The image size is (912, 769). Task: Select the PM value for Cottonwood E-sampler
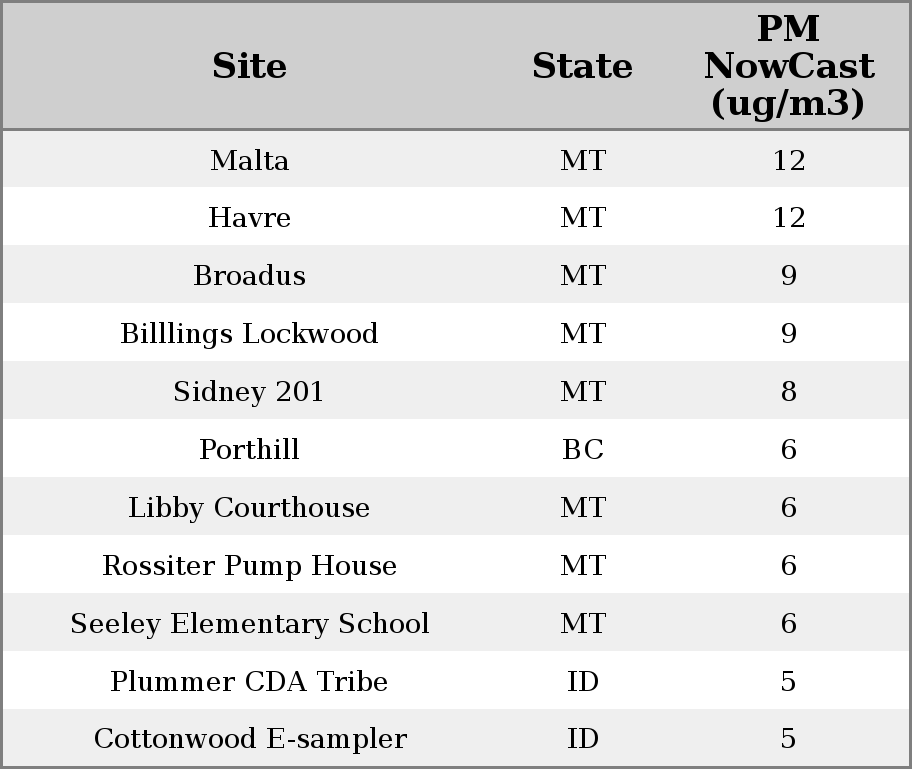(x=788, y=739)
